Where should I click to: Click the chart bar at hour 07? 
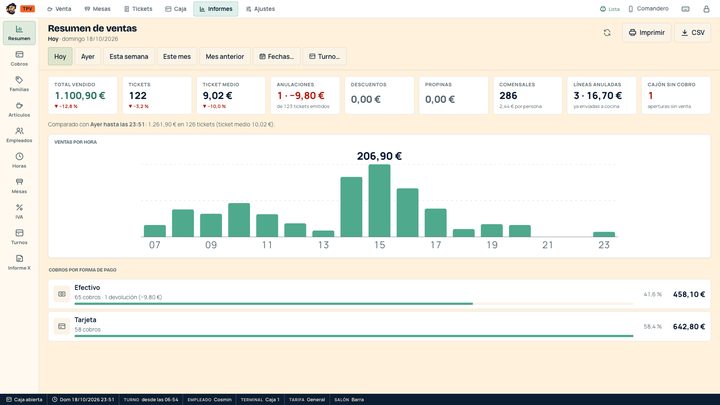(155, 231)
